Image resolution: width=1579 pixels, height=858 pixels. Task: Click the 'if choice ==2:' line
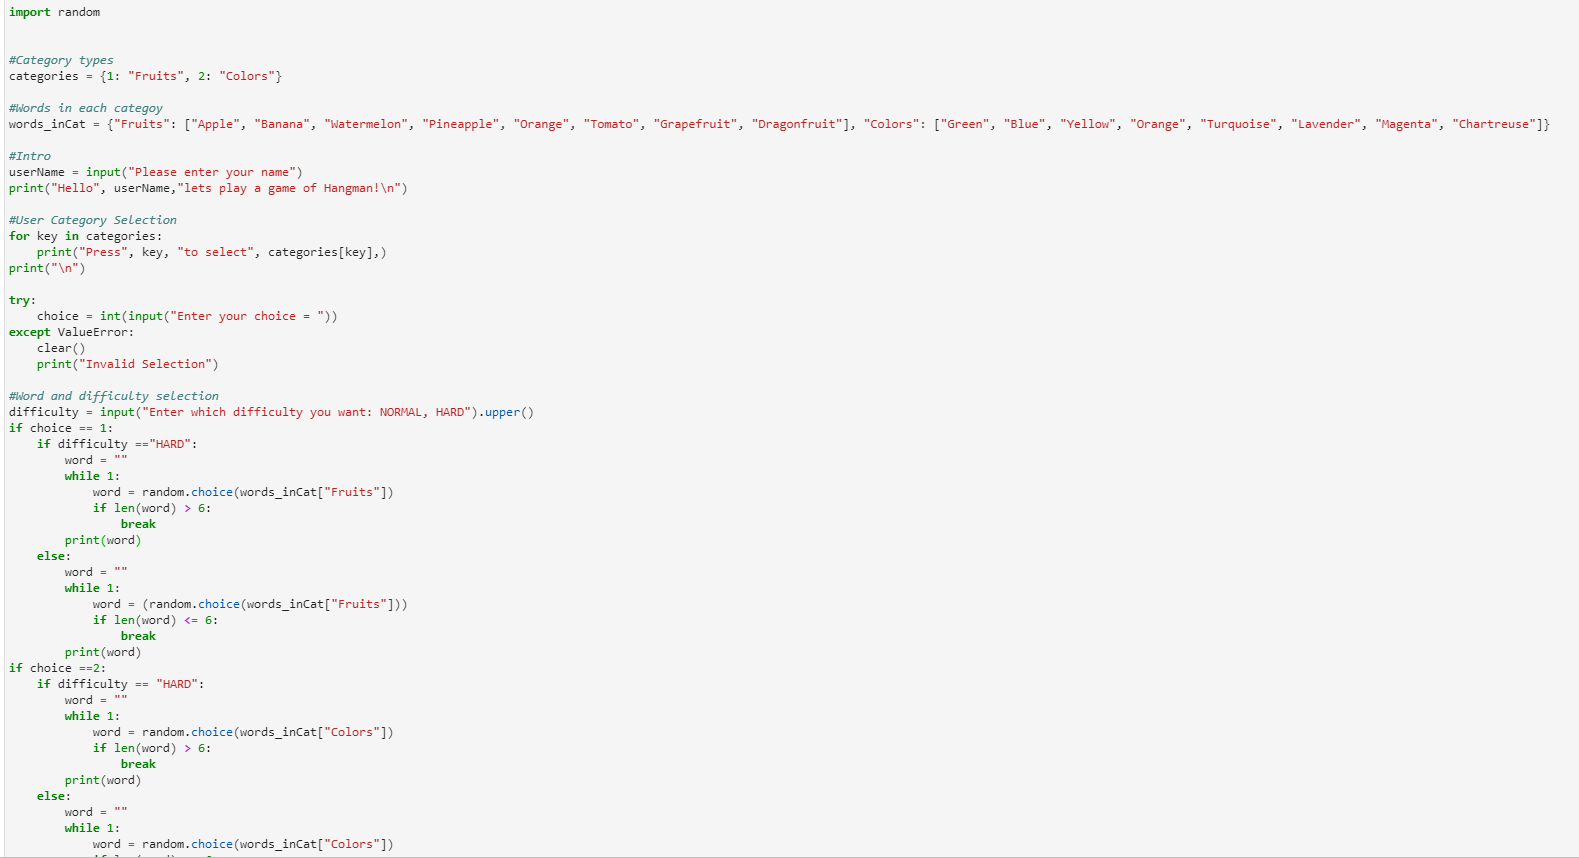pyautogui.click(x=57, y=668)
